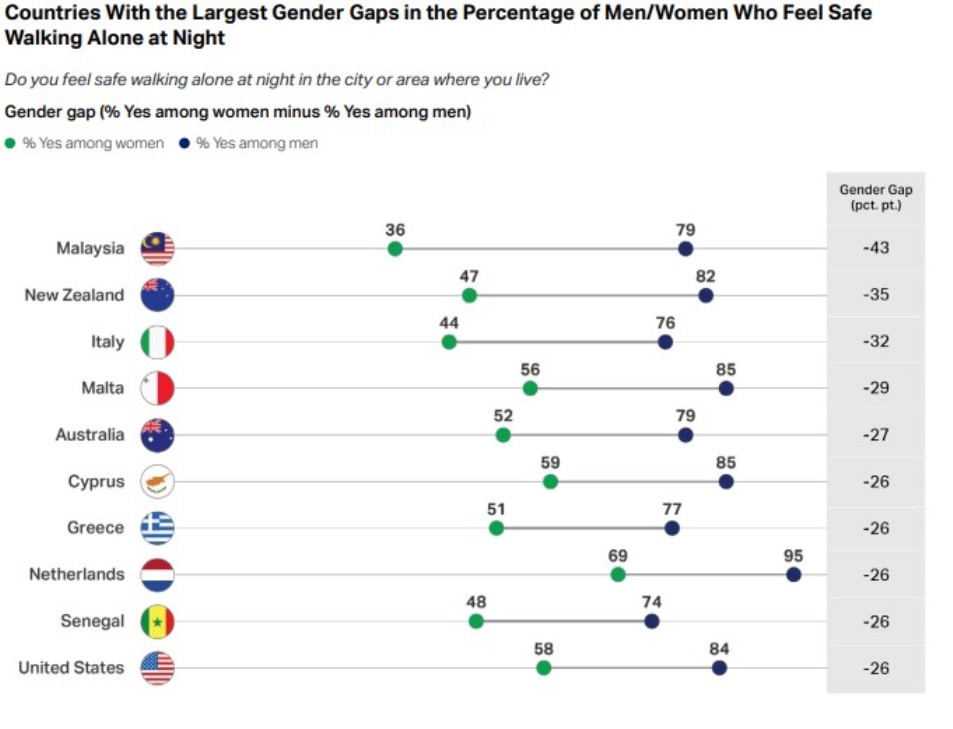Viewport: 953px width, 729px height.
Task: Click the Senegal flag icon
Action: (x=158, y=621)
